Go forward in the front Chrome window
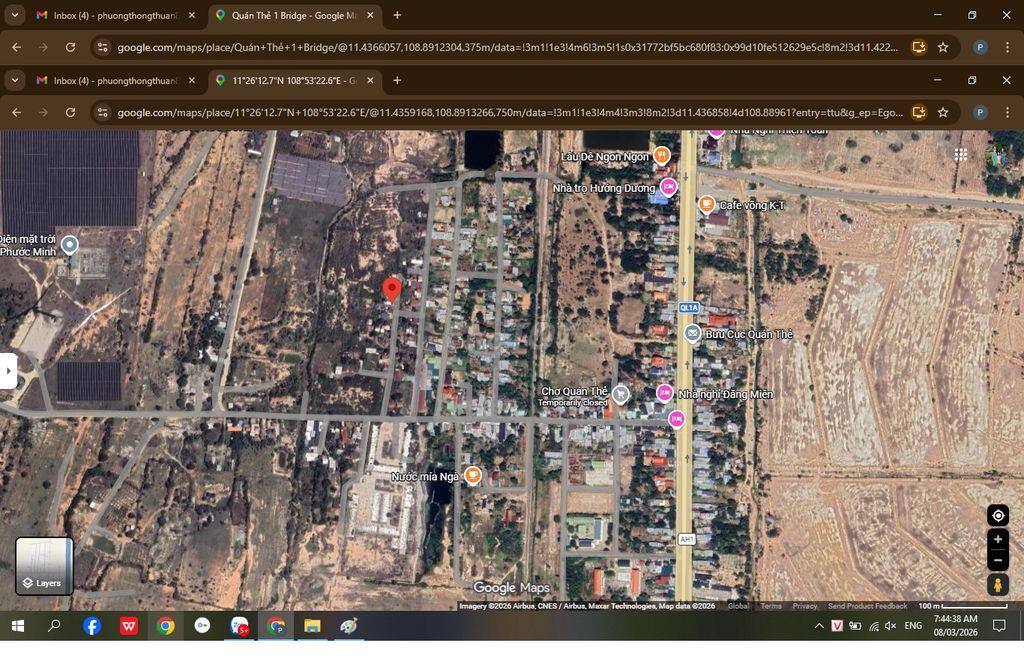Screen dimensions: 1024x670 tap(43, 112)
